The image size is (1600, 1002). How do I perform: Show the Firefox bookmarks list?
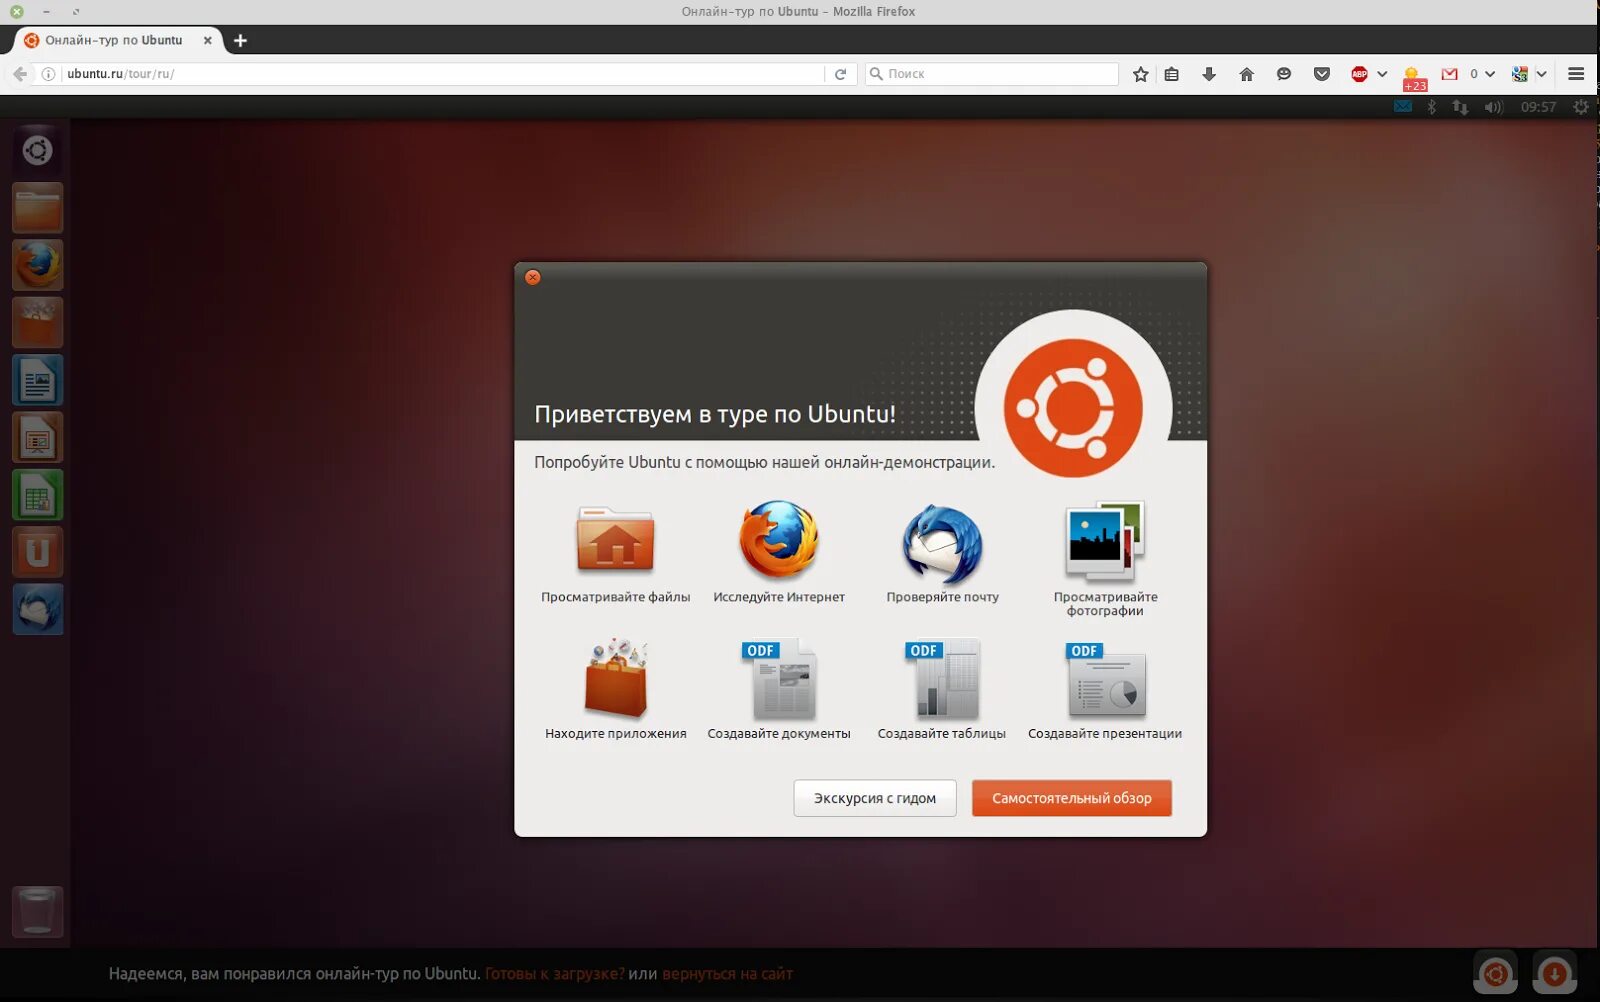[1172, 74]
